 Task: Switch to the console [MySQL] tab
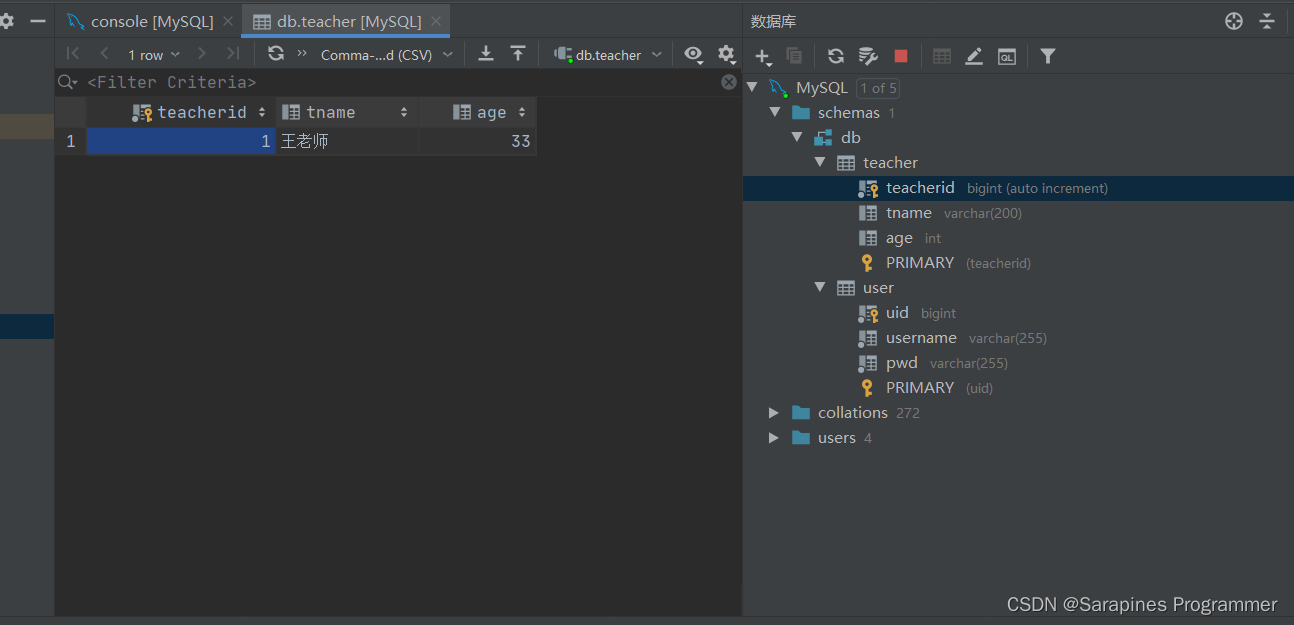(x=152, y=21)
